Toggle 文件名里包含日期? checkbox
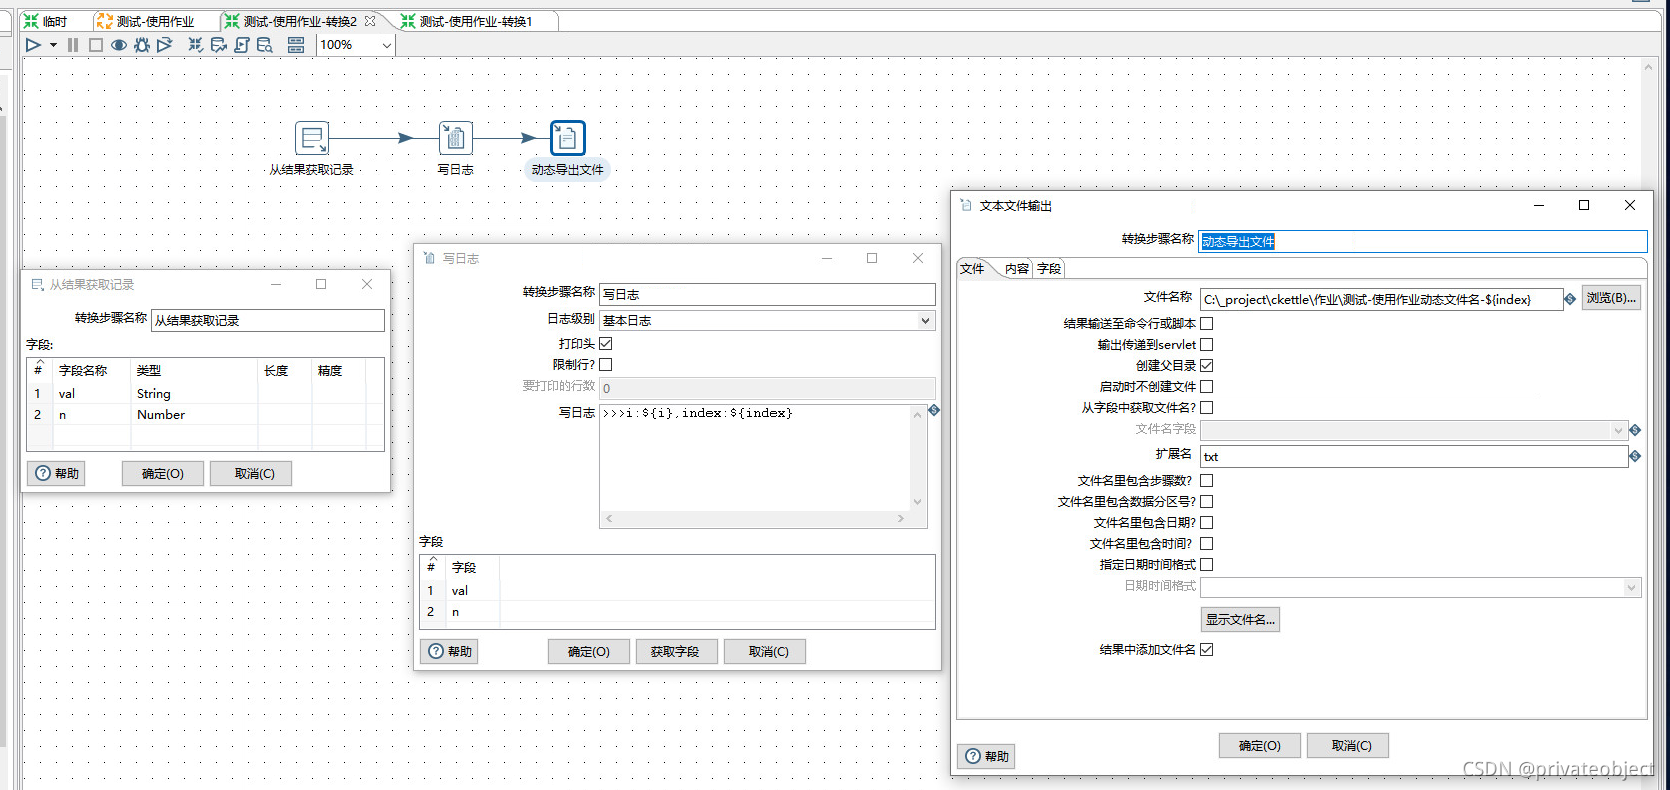Screen dimensions: 1670x790 click(x=1207, y=523)
